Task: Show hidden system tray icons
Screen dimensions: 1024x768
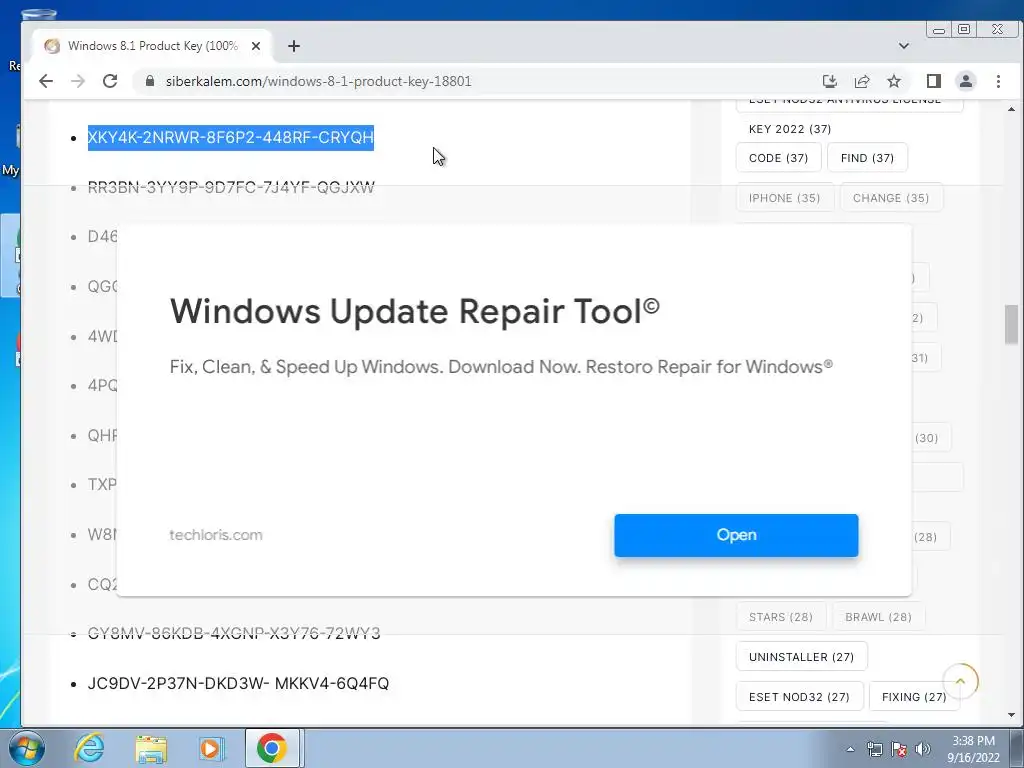Action: [x=850, y=749]
